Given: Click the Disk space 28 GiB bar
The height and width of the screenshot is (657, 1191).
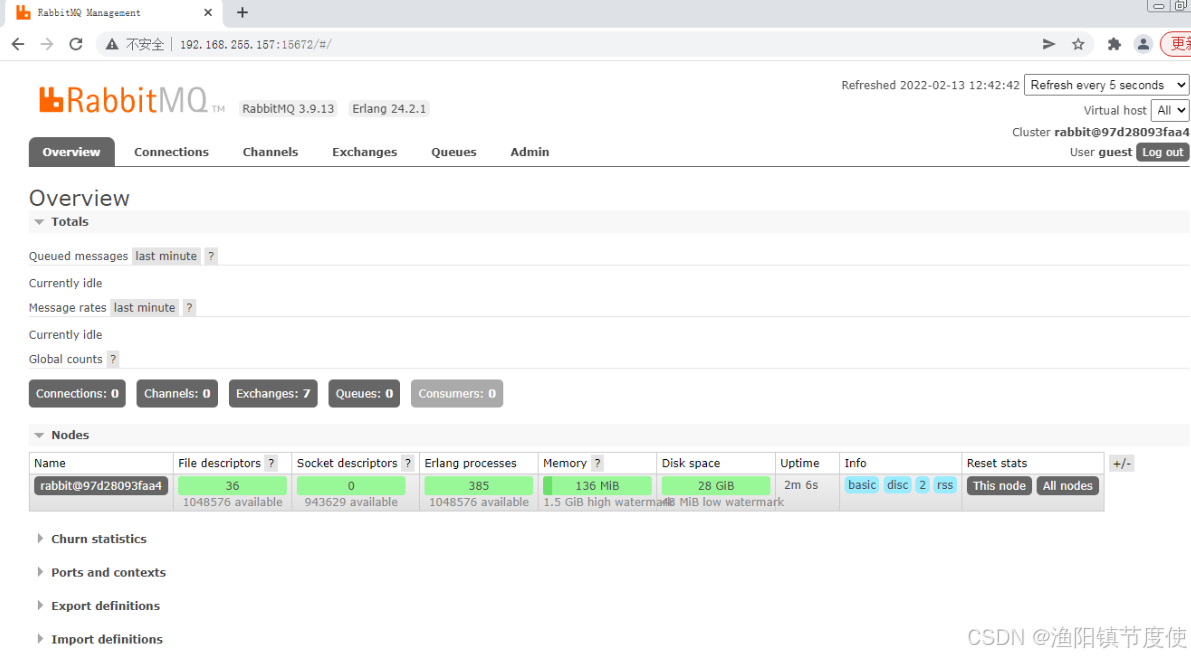Looking at the screenshot, I should click(x=716, y=486).
